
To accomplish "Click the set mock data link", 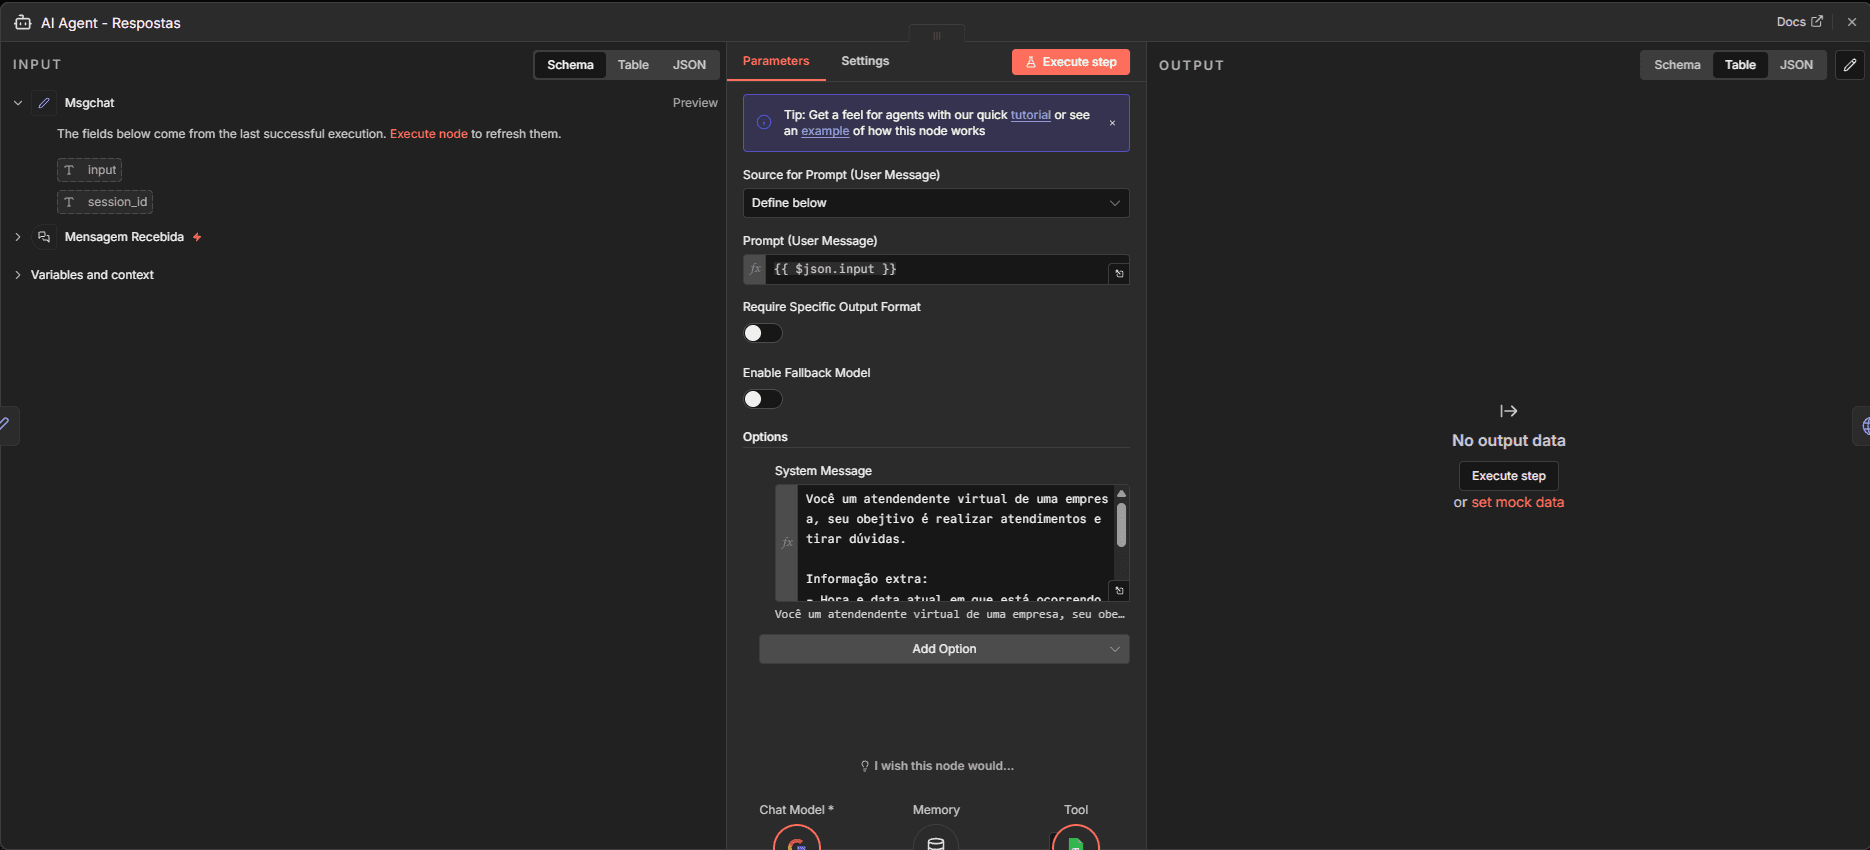I will click(x=1518, y=503).
